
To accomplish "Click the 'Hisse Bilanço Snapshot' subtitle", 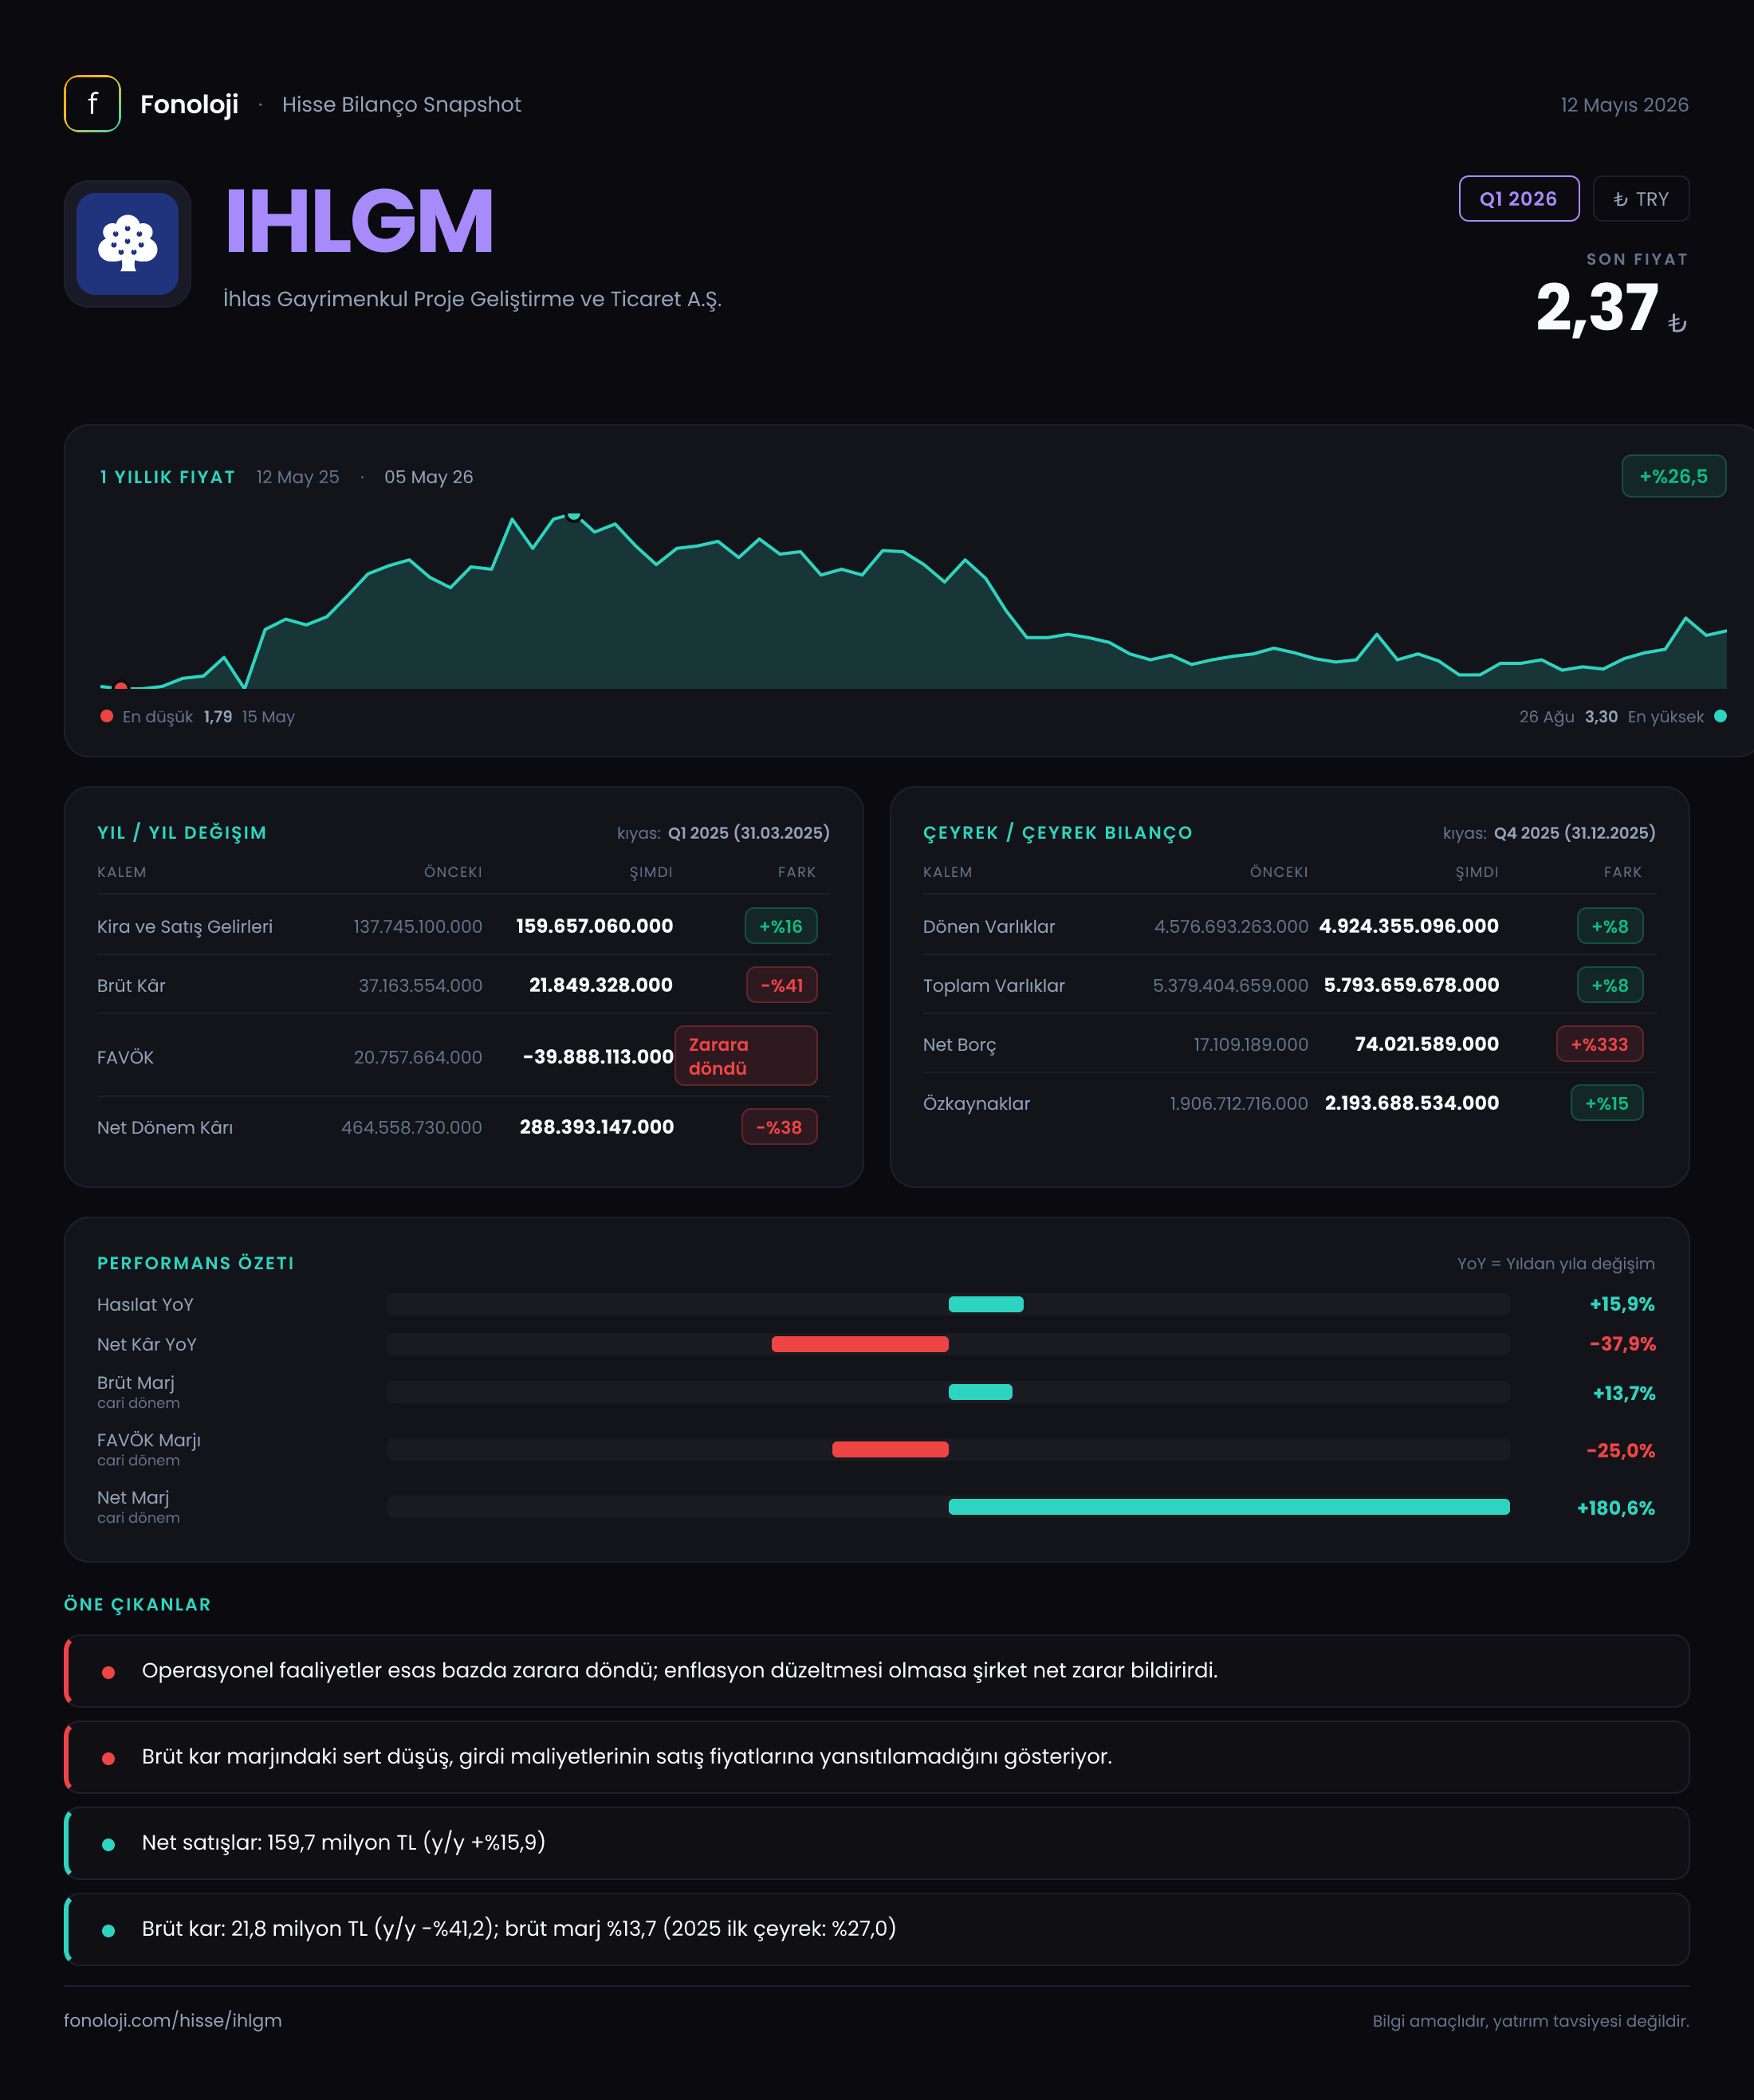I will pyautogui.click(x=401, y=105).
